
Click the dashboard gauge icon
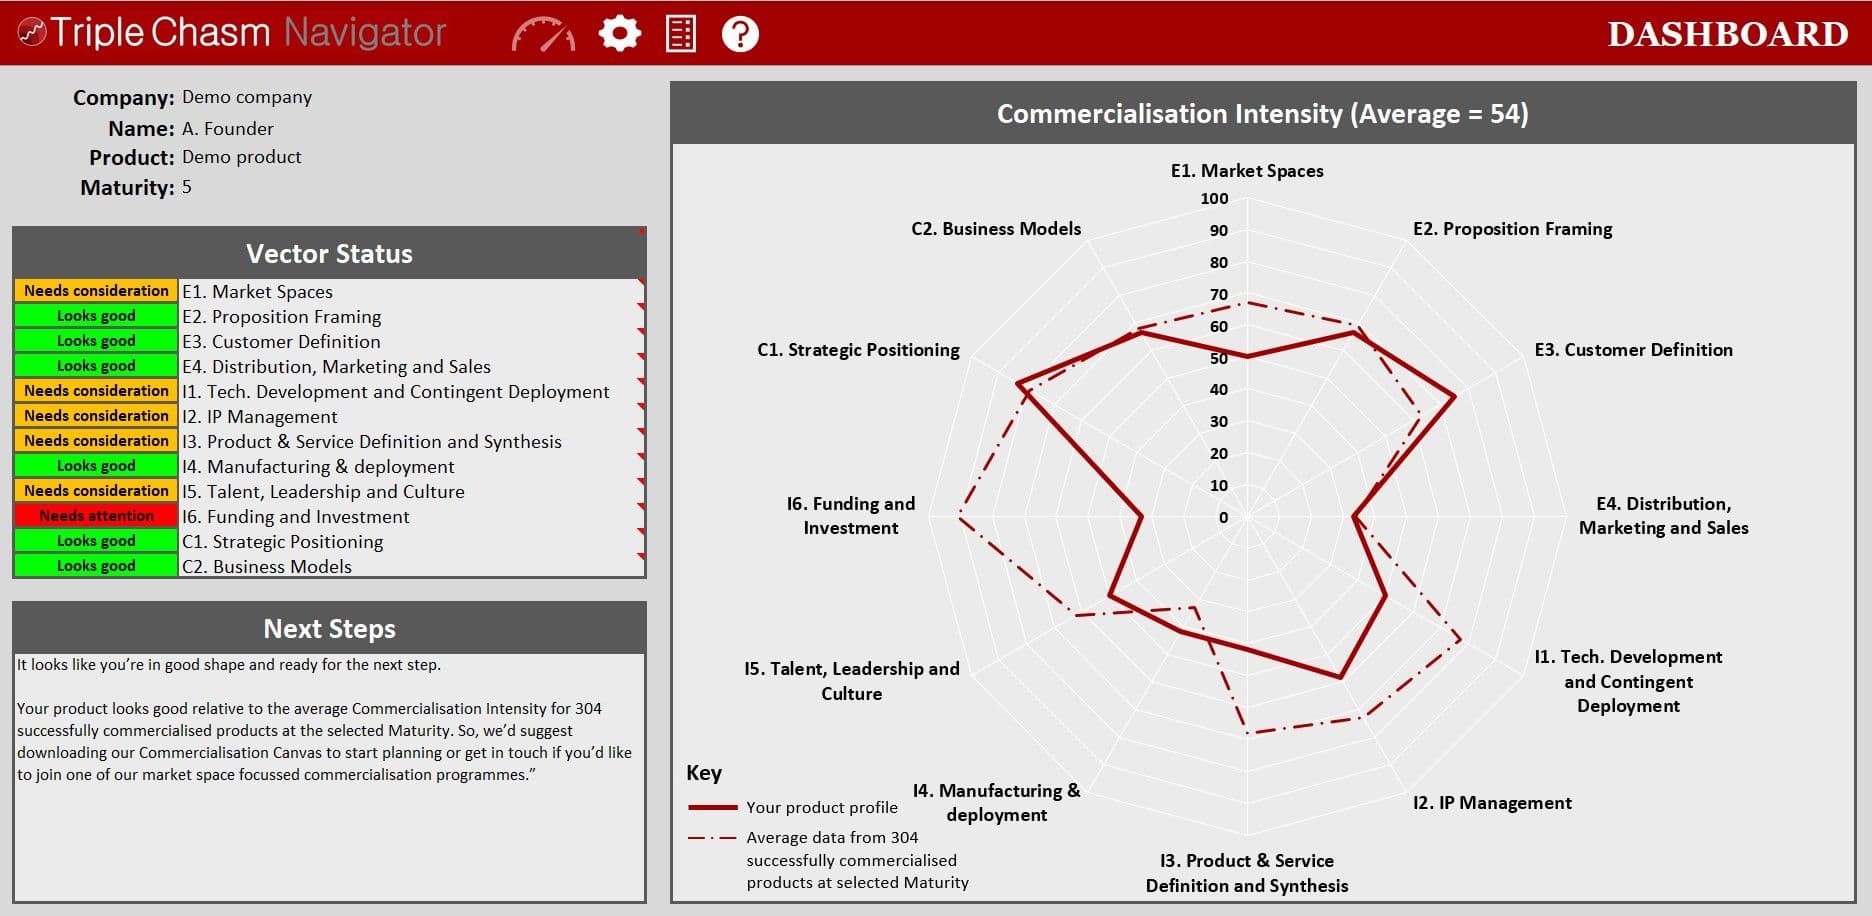pos(542,34)
